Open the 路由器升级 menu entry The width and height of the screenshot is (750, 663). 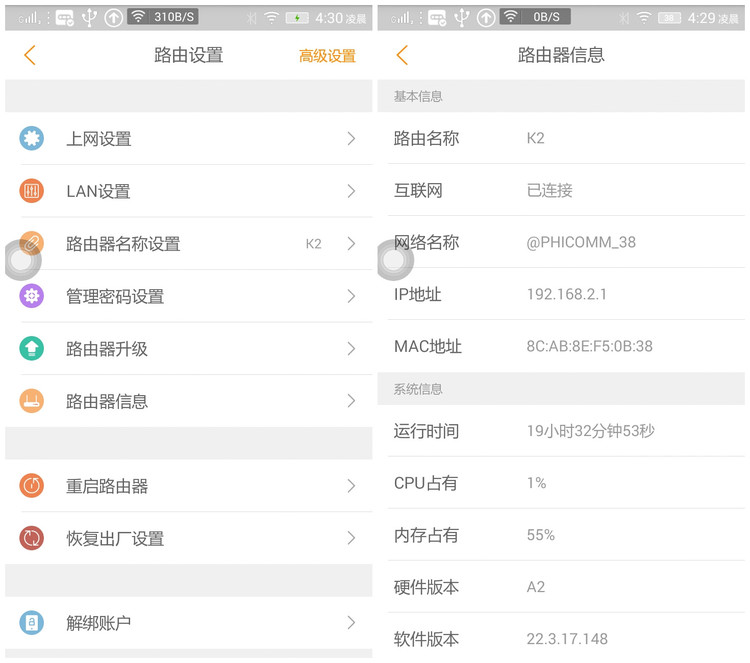pyautogui.click(x=188, y=348)
